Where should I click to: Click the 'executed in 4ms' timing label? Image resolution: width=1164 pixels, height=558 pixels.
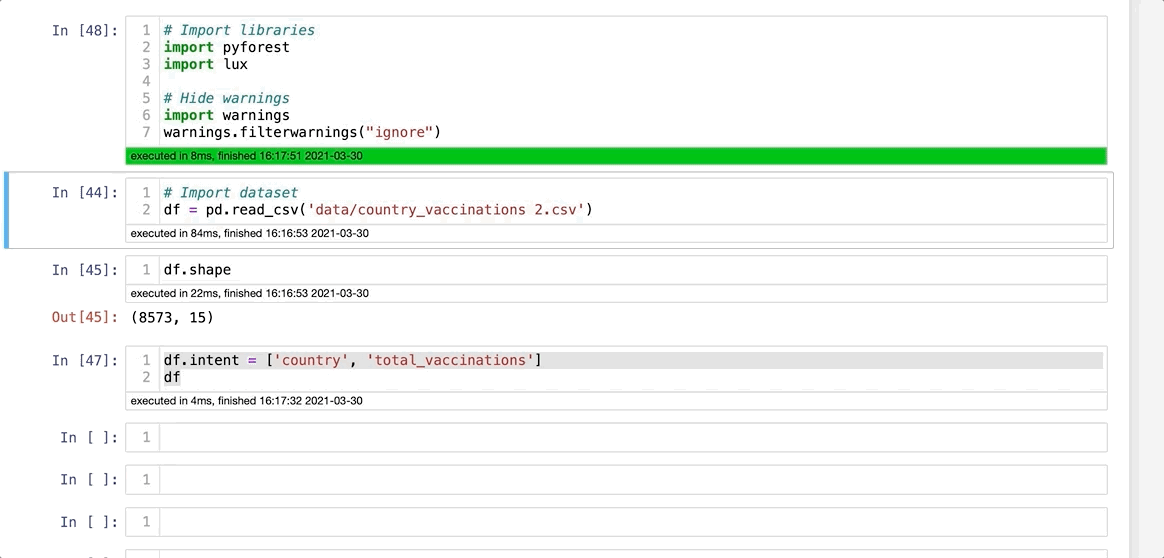click(246, 401)
